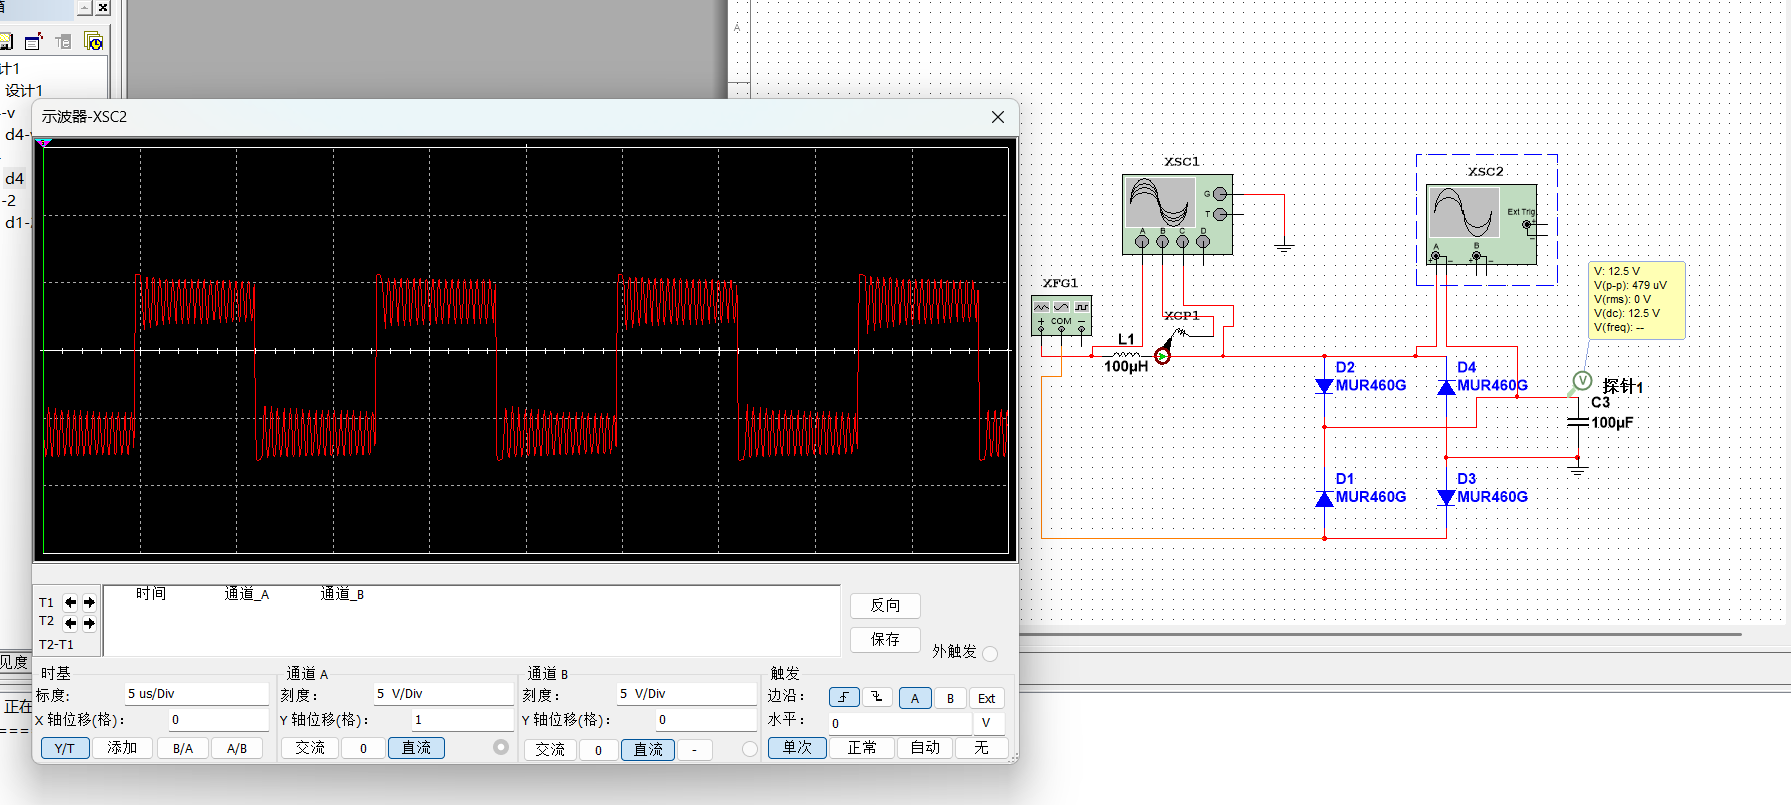This screenshot has height=805, width=1791.
Task: Click Channel B scale field 5 V/Div
Action: (x=686, y=694)
